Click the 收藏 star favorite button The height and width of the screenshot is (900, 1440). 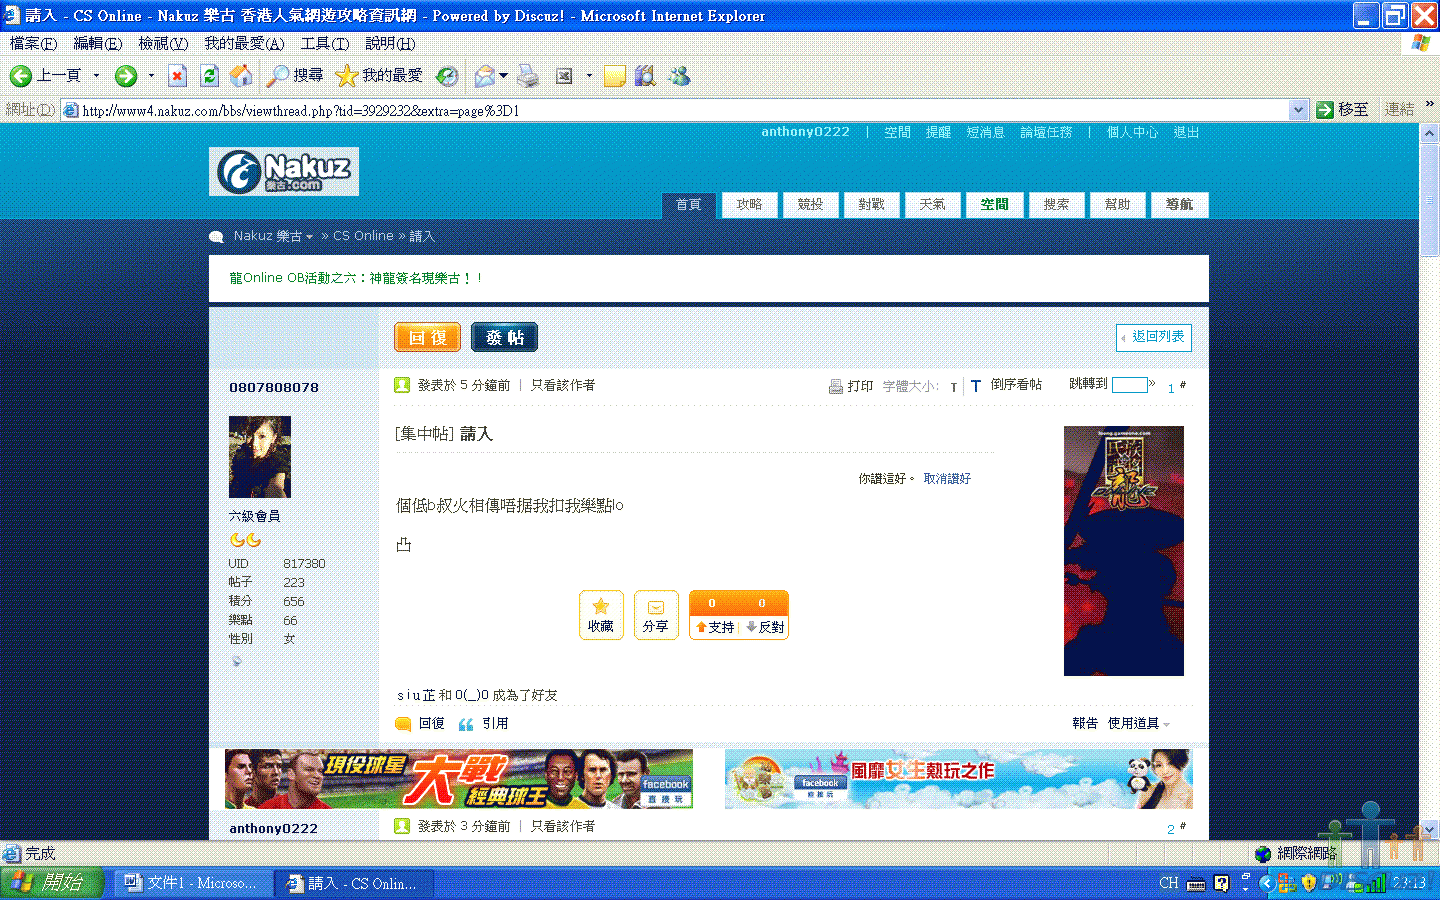click(601, 615)
